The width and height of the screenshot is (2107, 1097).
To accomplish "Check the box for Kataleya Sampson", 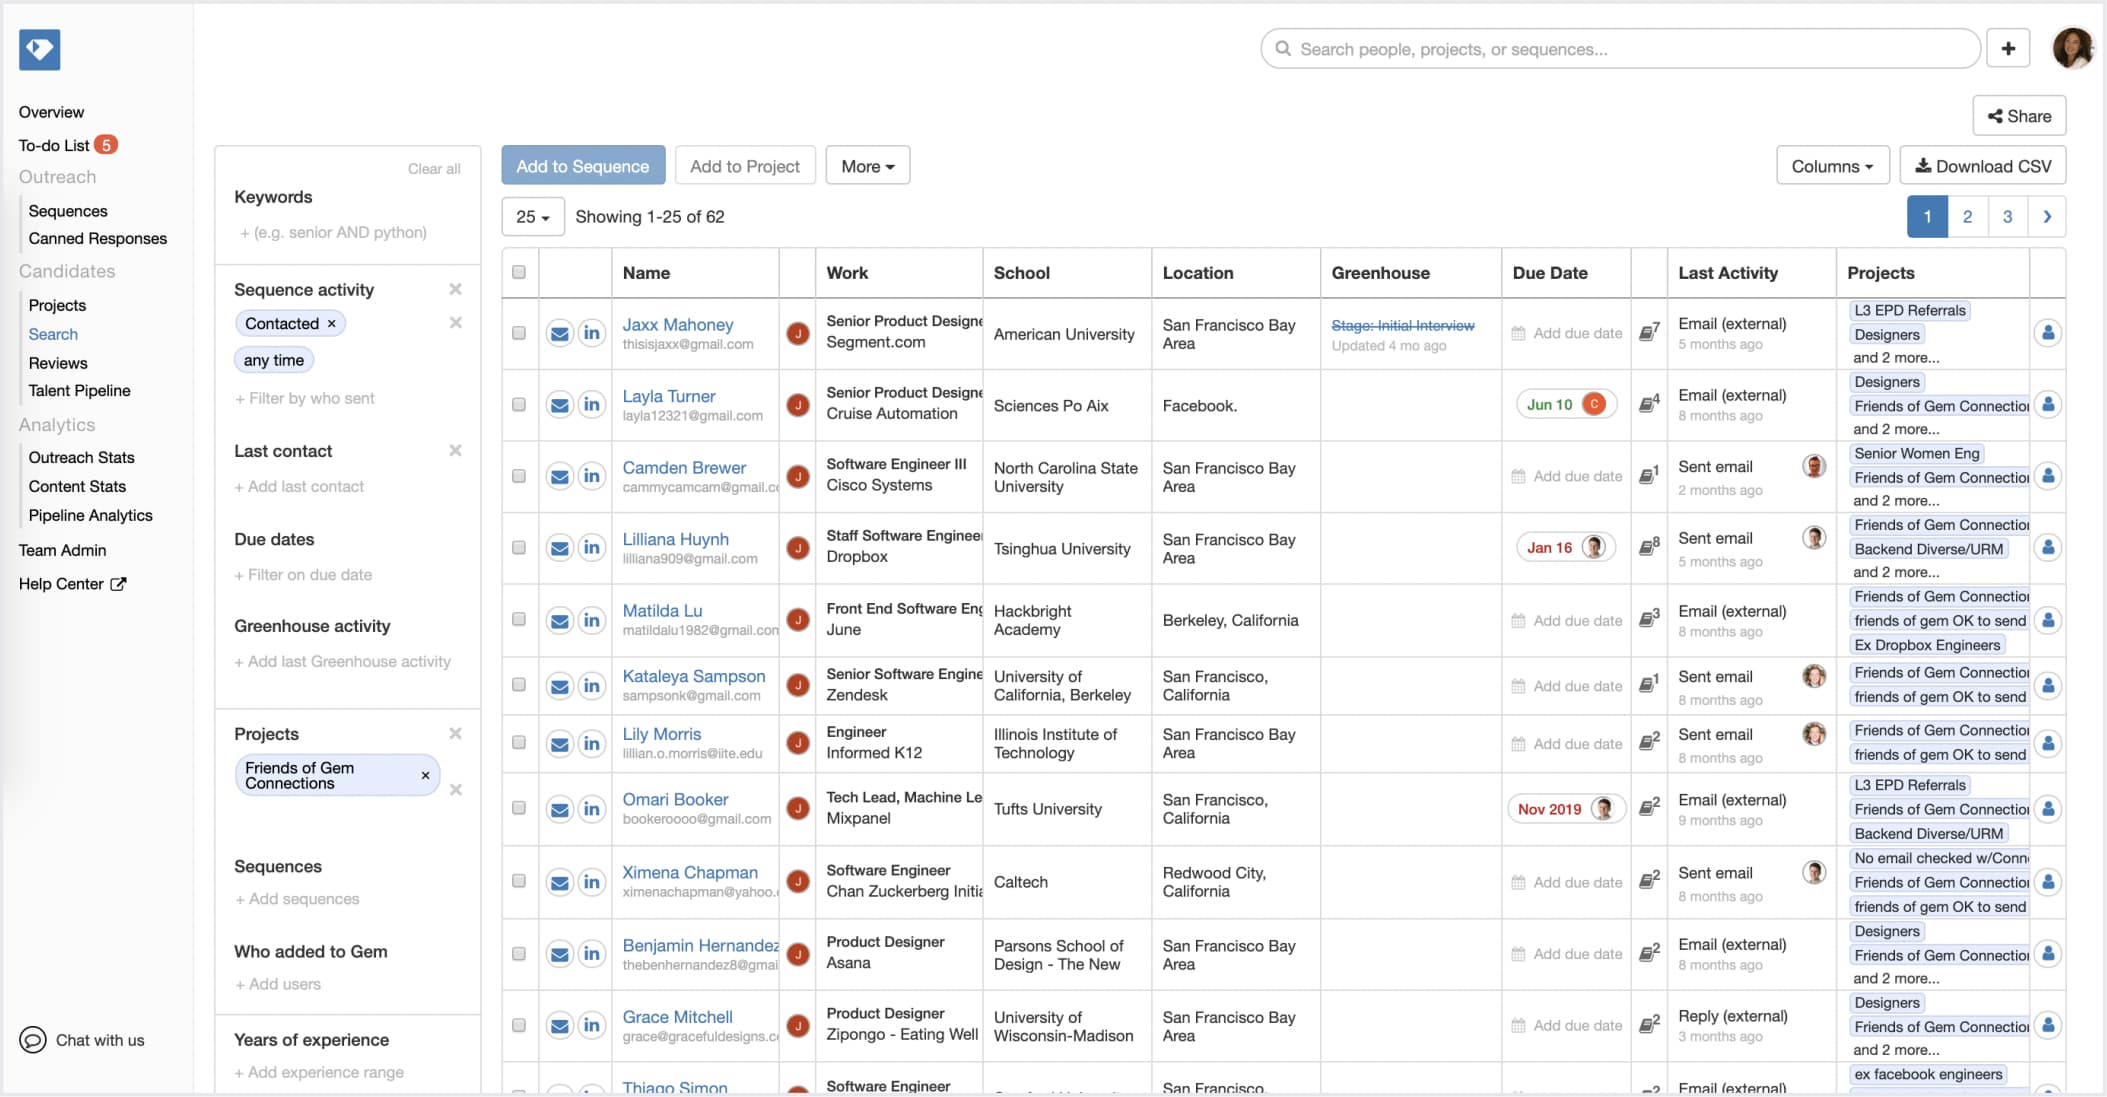I will (x=519, y=685).
